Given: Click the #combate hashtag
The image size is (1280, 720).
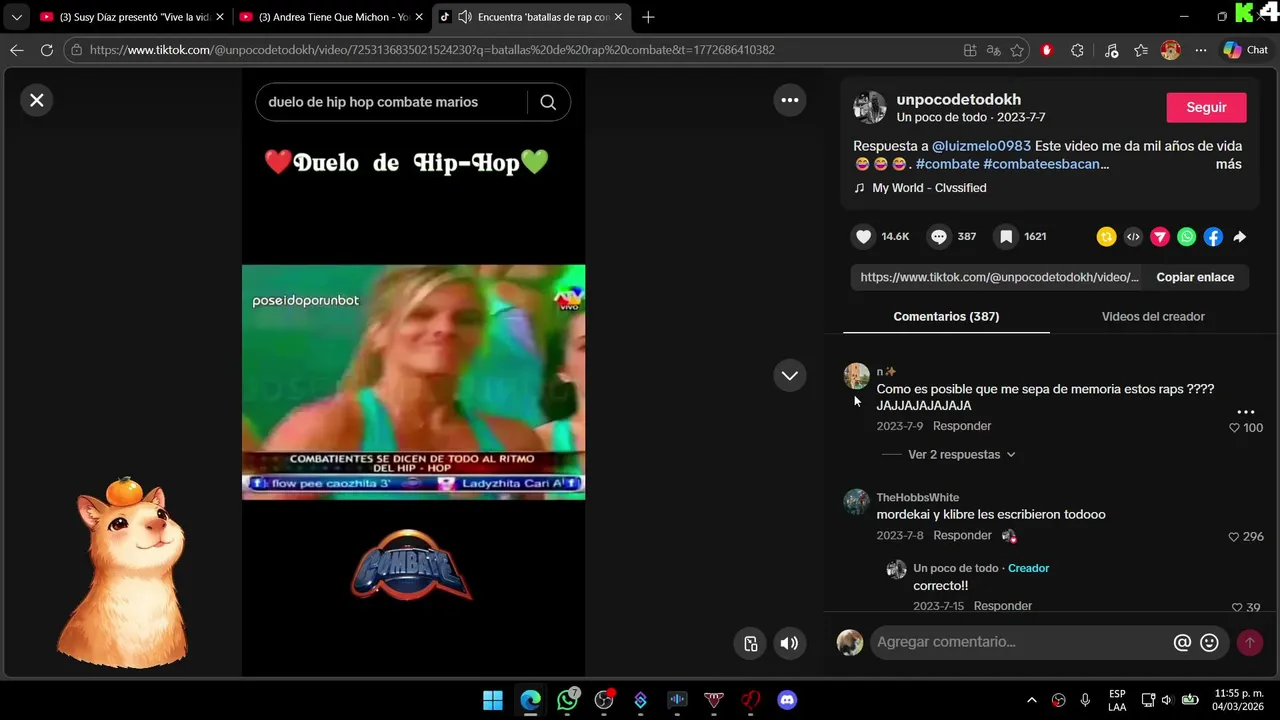Looking at the screenshot, I should click(947, 164).
